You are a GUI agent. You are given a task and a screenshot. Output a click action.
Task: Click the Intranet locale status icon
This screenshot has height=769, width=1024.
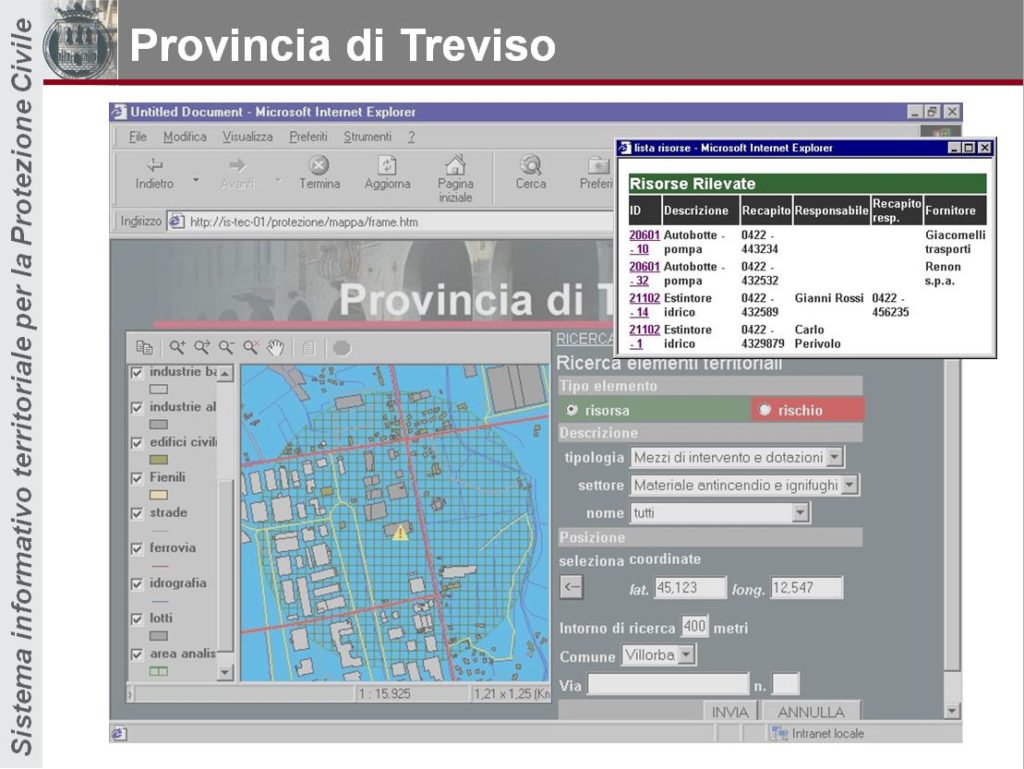pyautogui.click(x=778, y=733)
